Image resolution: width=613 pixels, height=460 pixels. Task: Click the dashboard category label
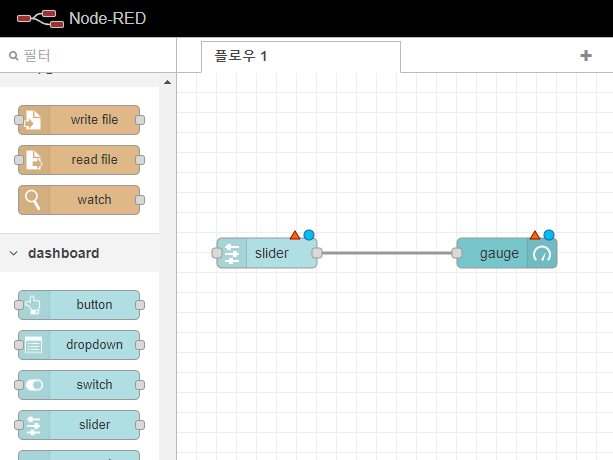click(64, 253)
